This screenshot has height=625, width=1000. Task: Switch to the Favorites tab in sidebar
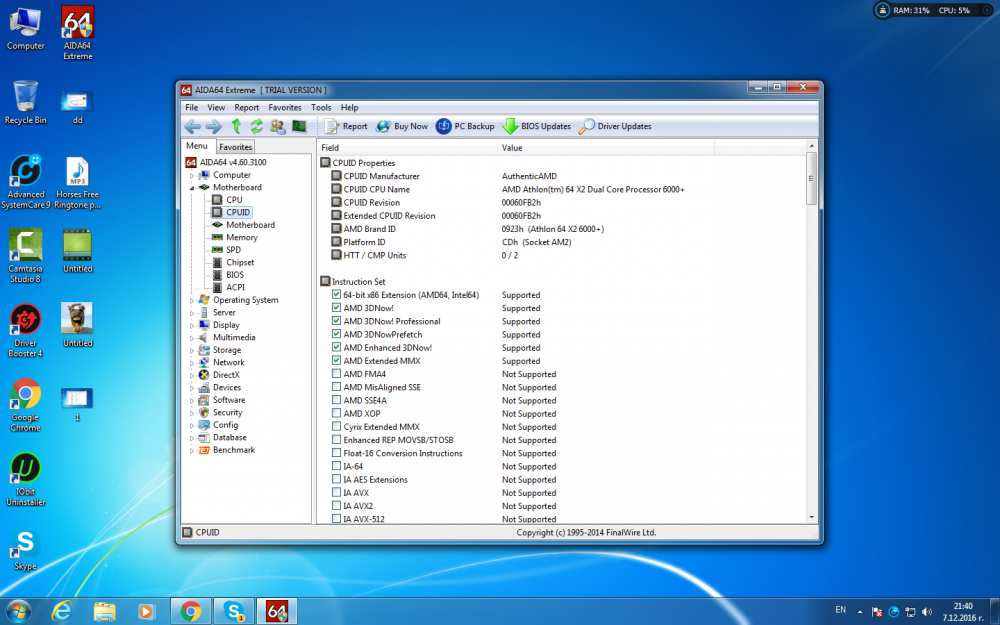(x=235, y=147)
